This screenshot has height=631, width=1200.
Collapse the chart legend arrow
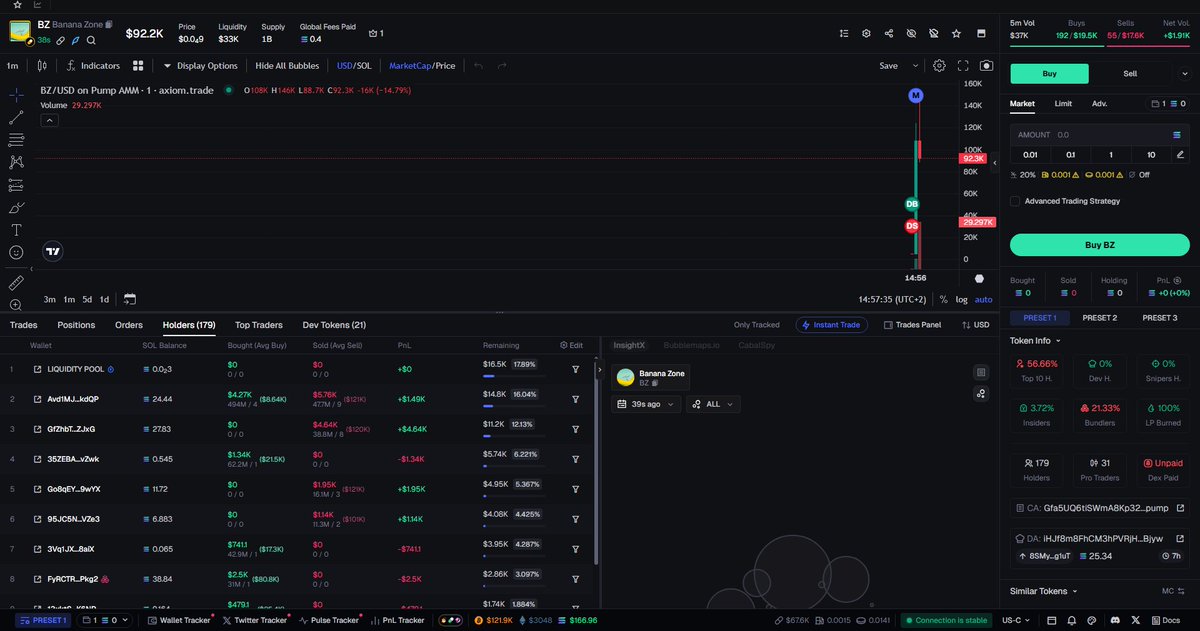pyautogui.click(x=49, y=120)
